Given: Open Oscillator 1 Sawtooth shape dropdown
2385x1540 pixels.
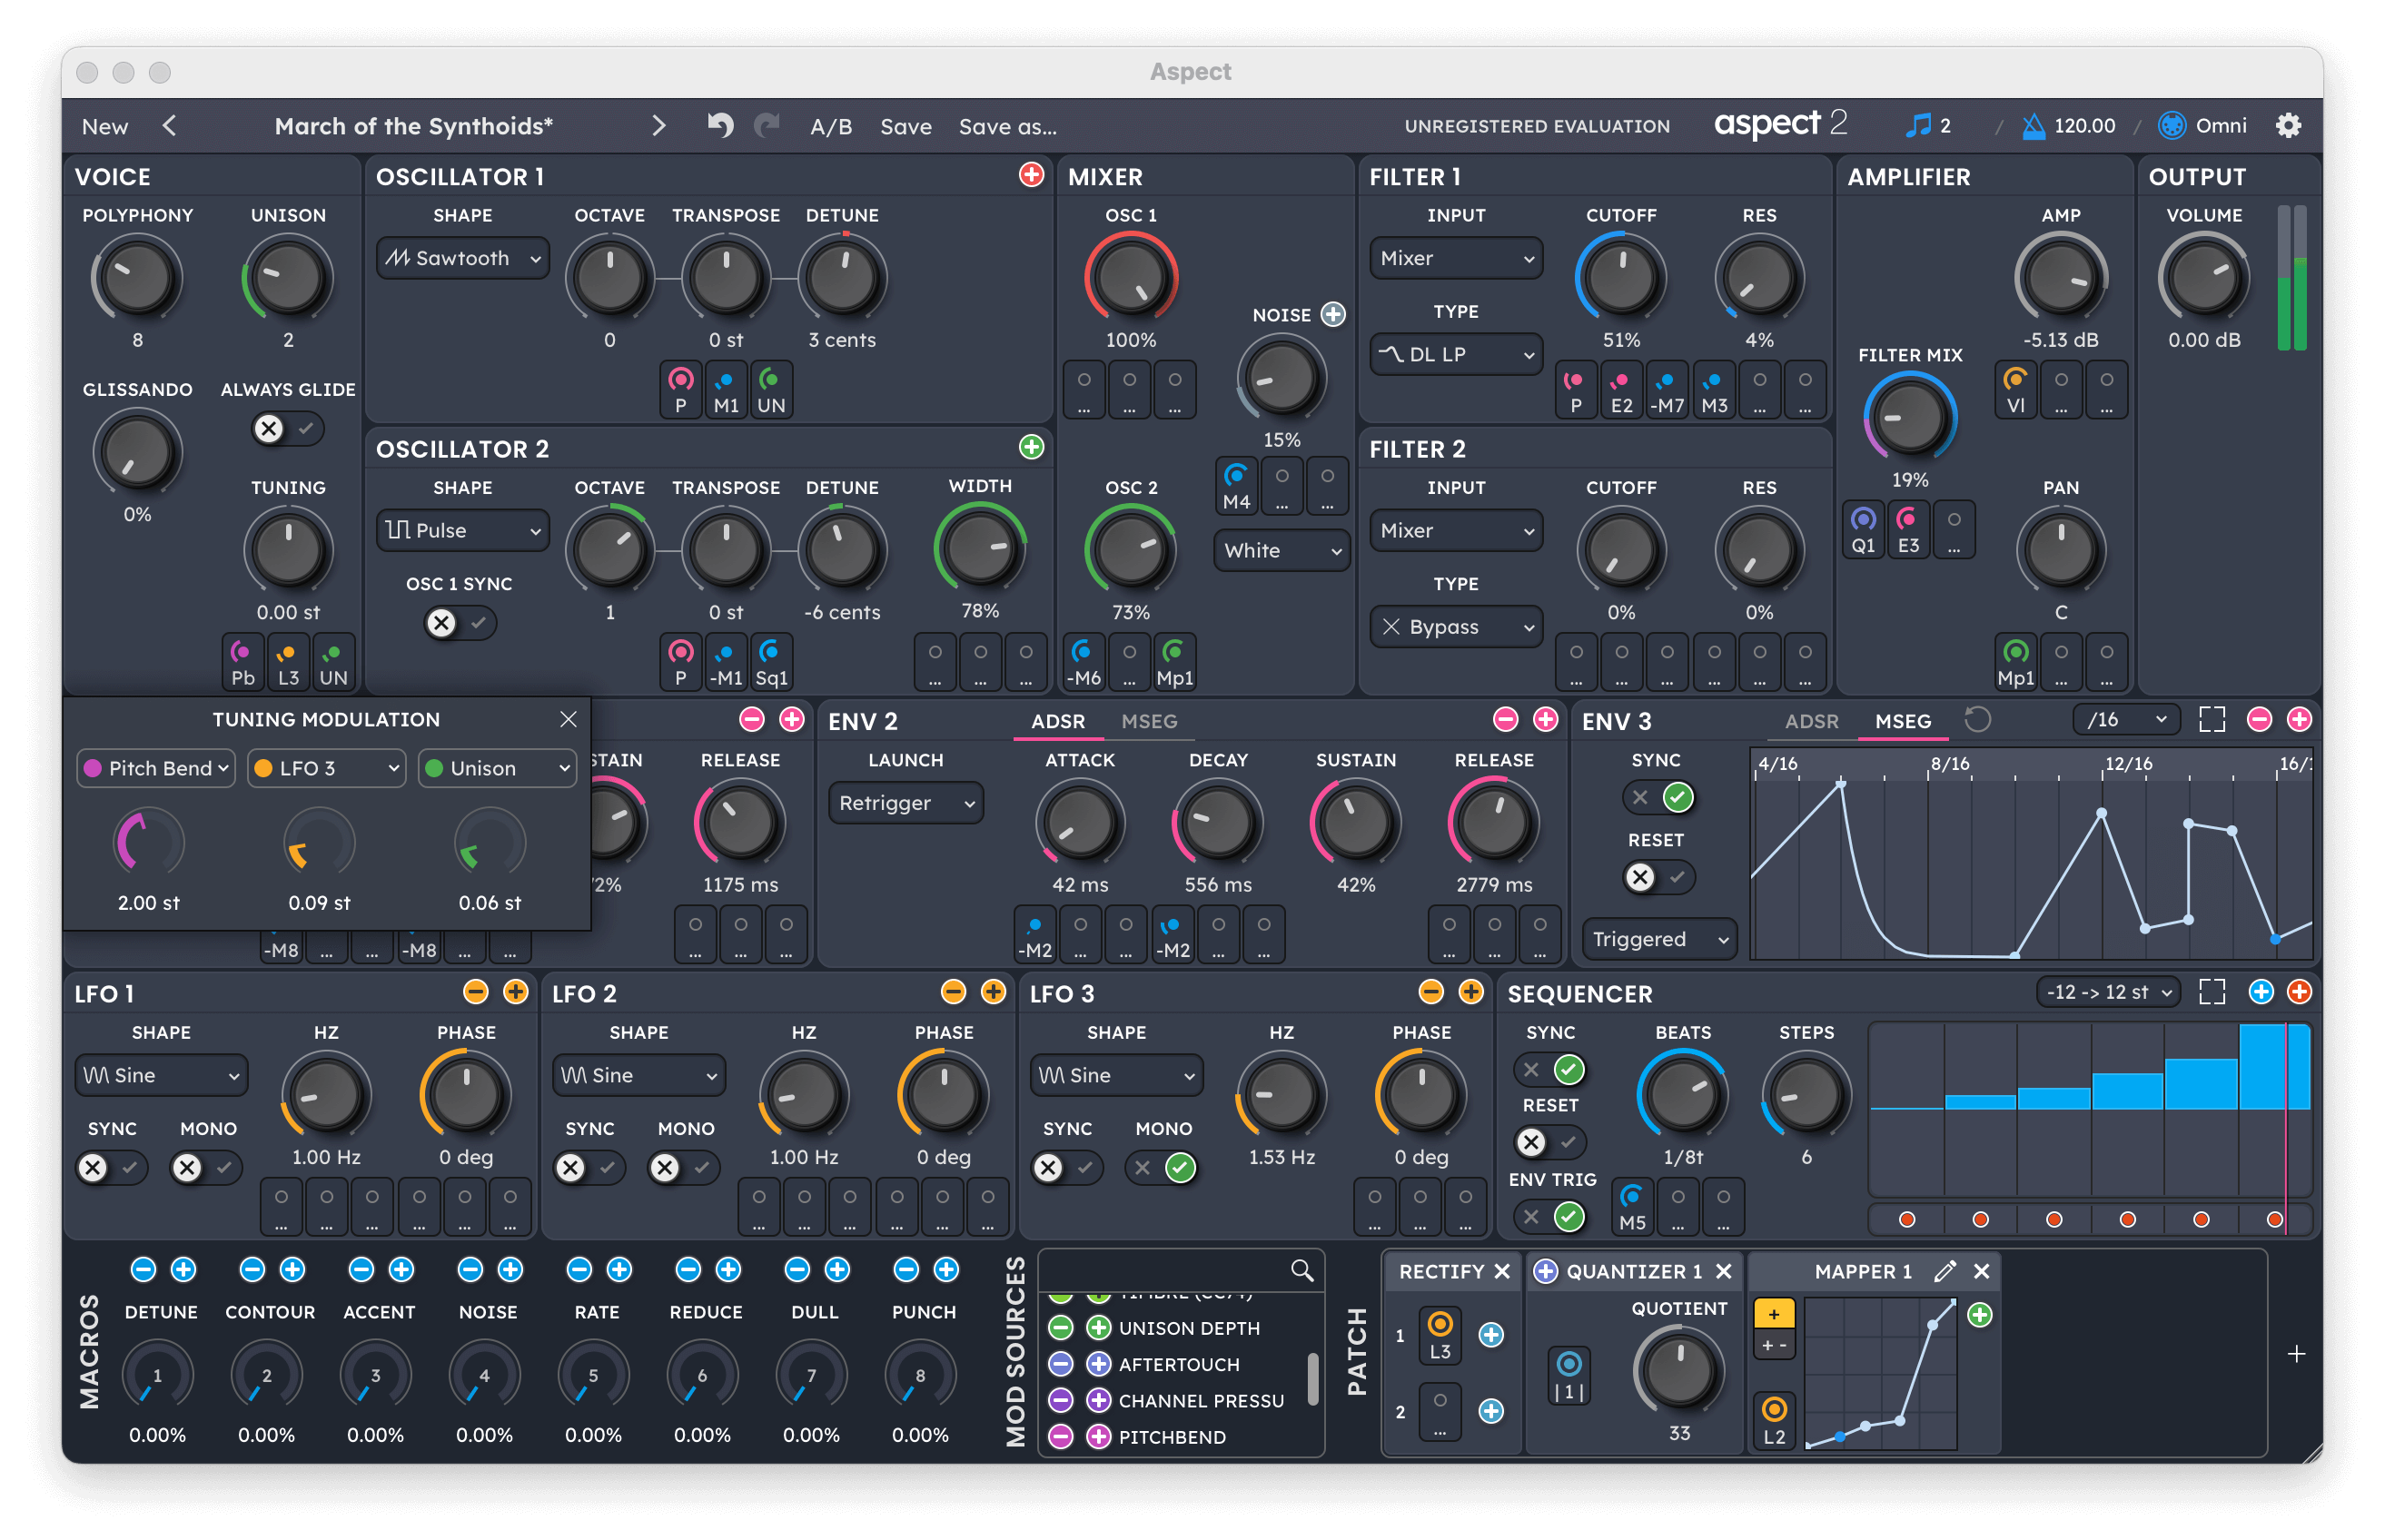Looking at the screenshot, I should [463, 258].
